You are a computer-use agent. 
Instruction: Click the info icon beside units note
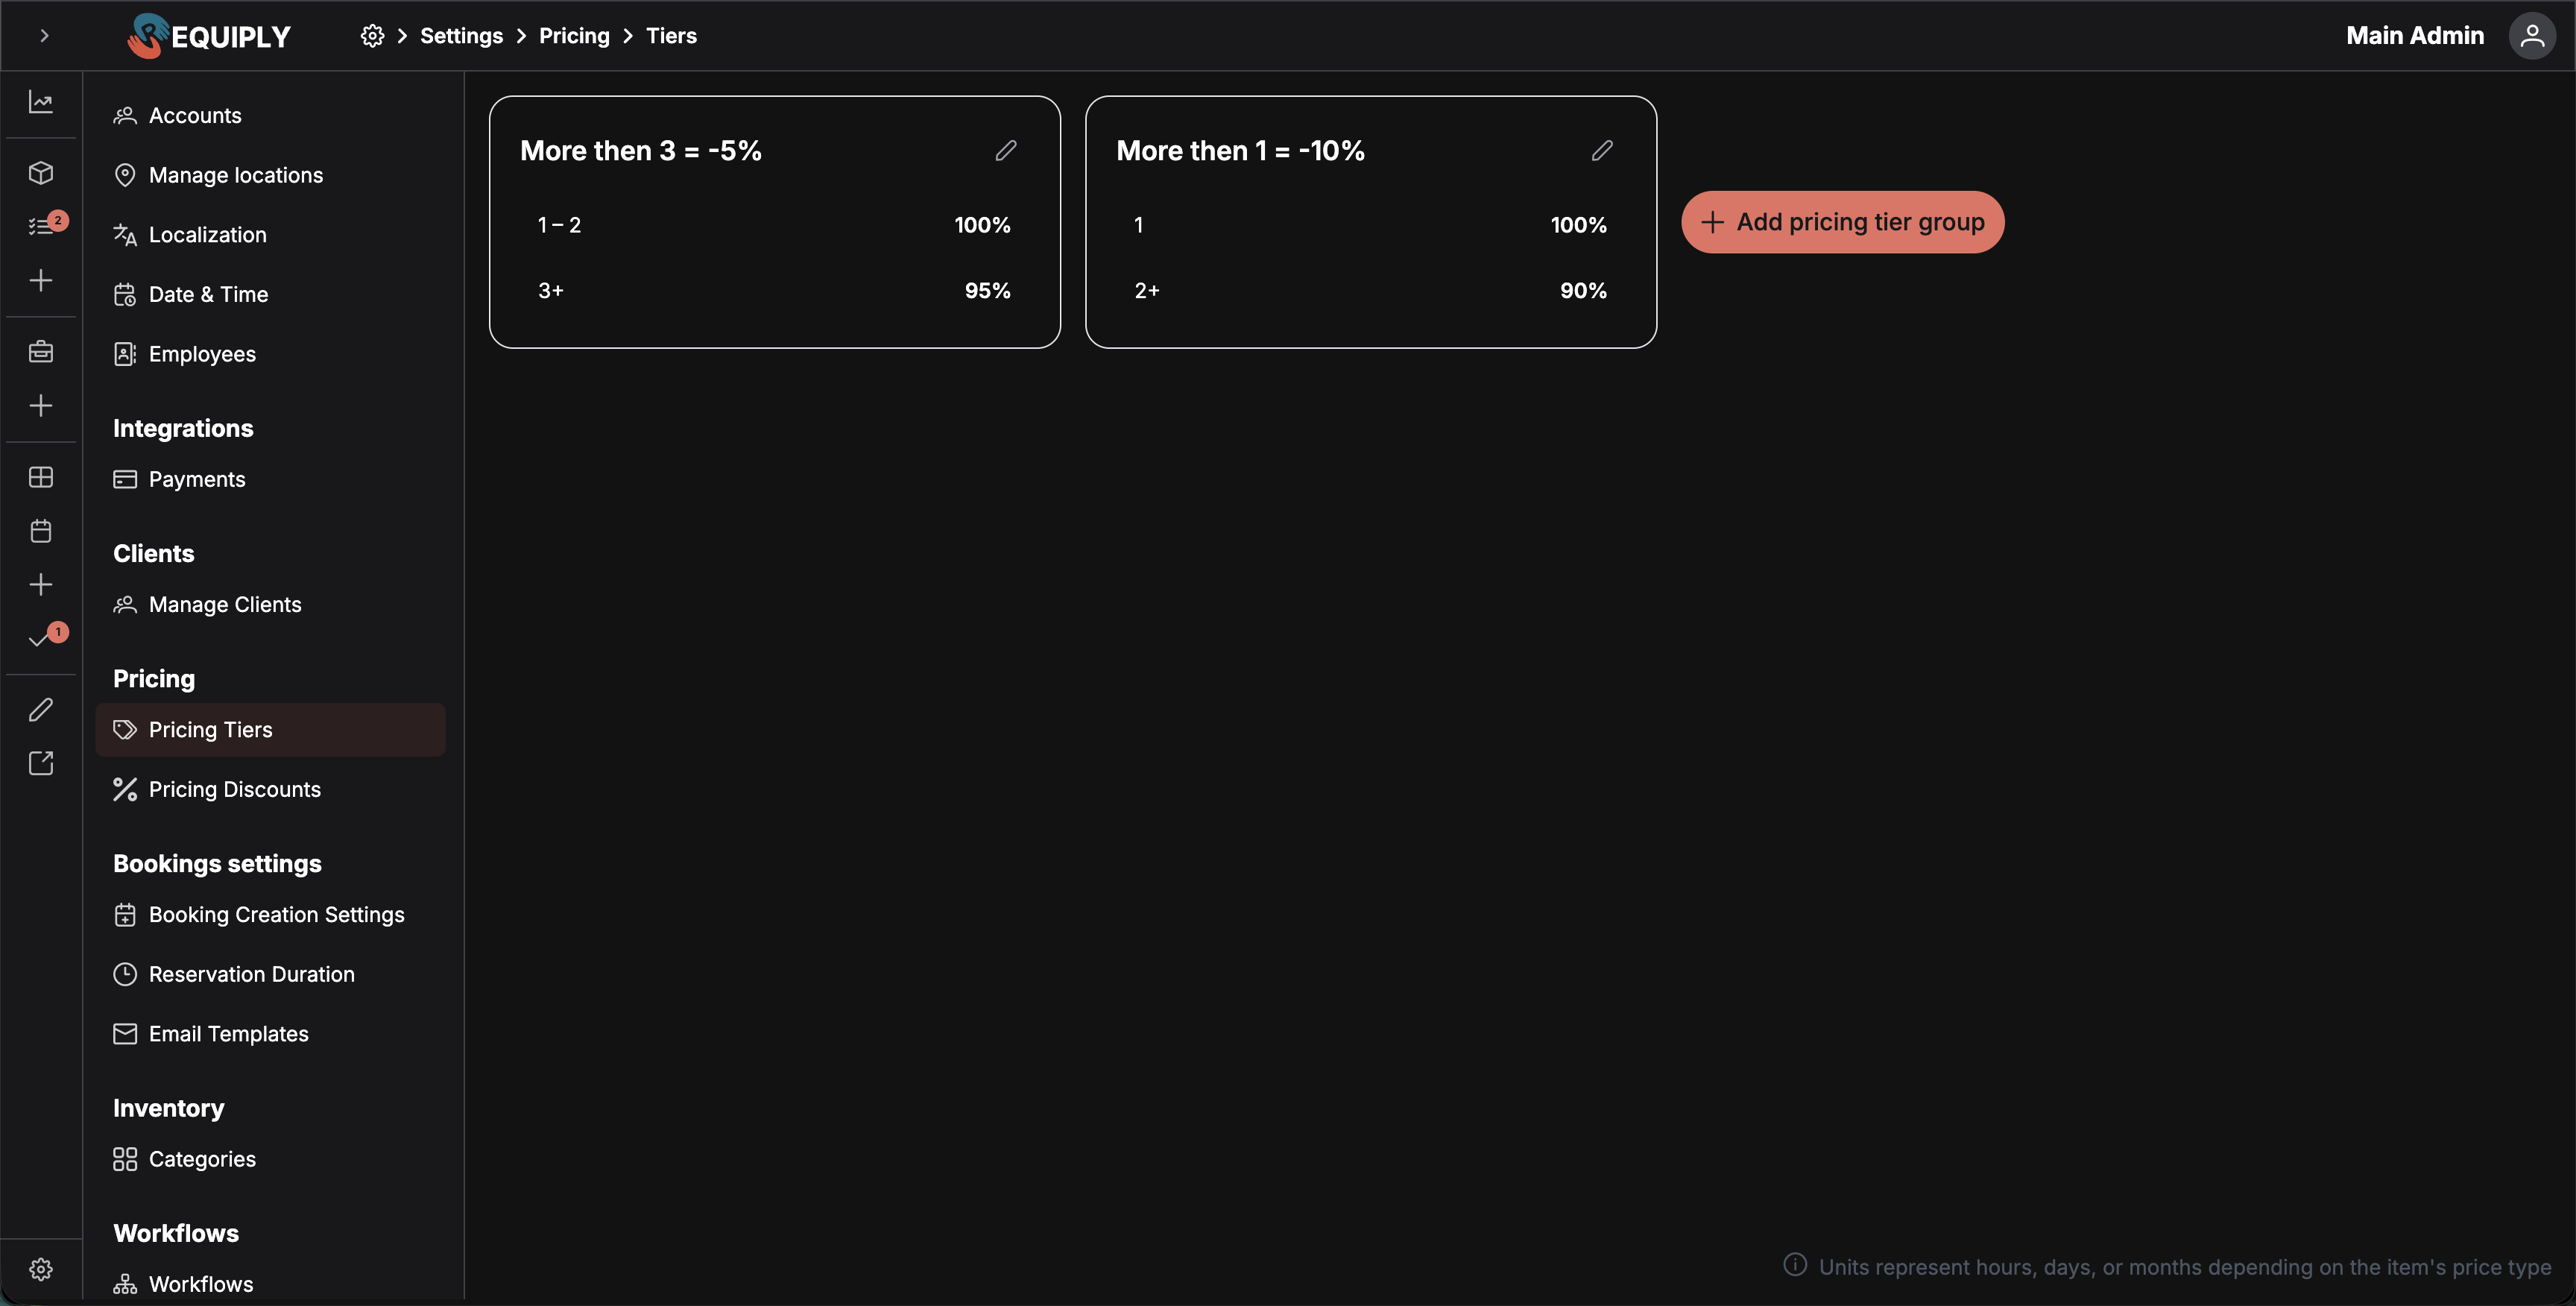1795,1265
